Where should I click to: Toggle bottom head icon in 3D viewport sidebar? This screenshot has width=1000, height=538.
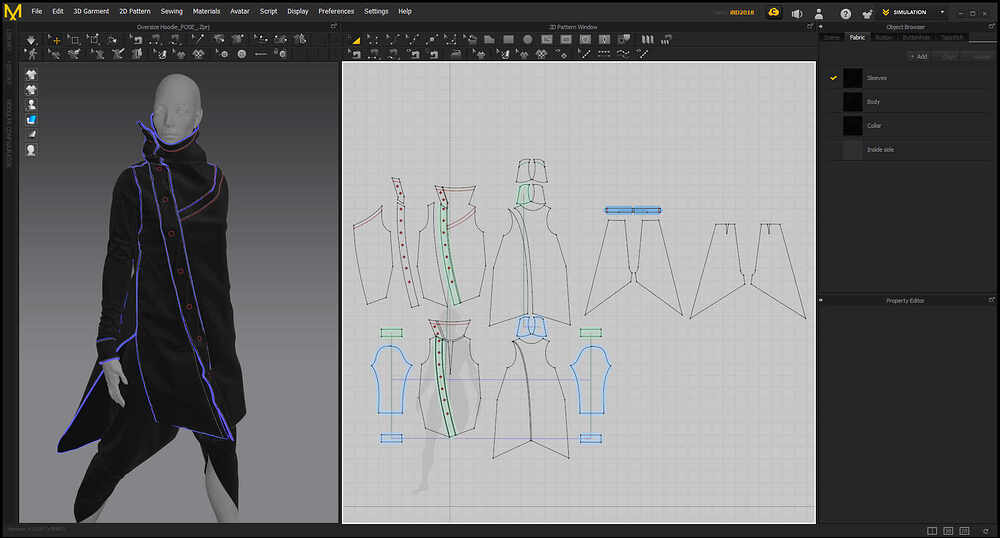coord(31,150)
